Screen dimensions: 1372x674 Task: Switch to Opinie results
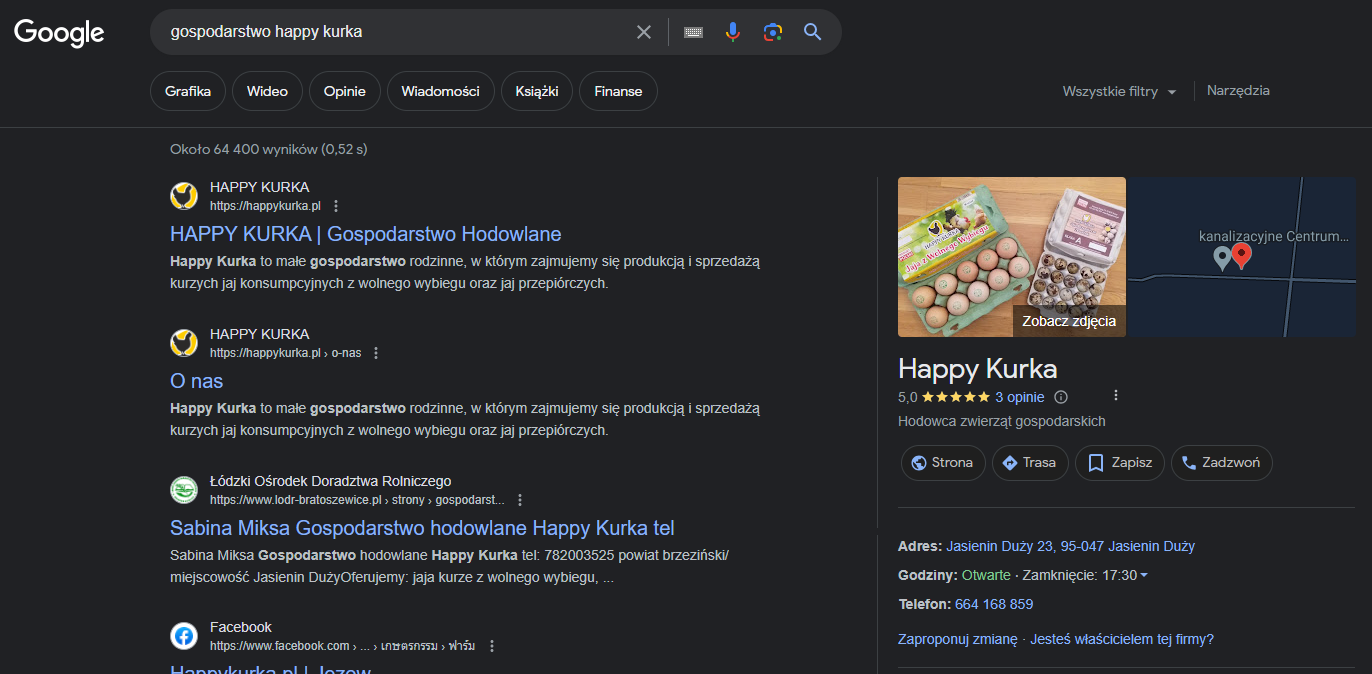point(345,91)
